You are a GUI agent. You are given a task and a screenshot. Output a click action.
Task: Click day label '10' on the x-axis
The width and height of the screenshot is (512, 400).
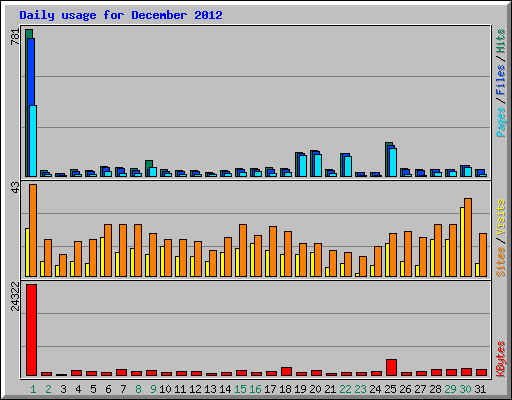[165, 389]
